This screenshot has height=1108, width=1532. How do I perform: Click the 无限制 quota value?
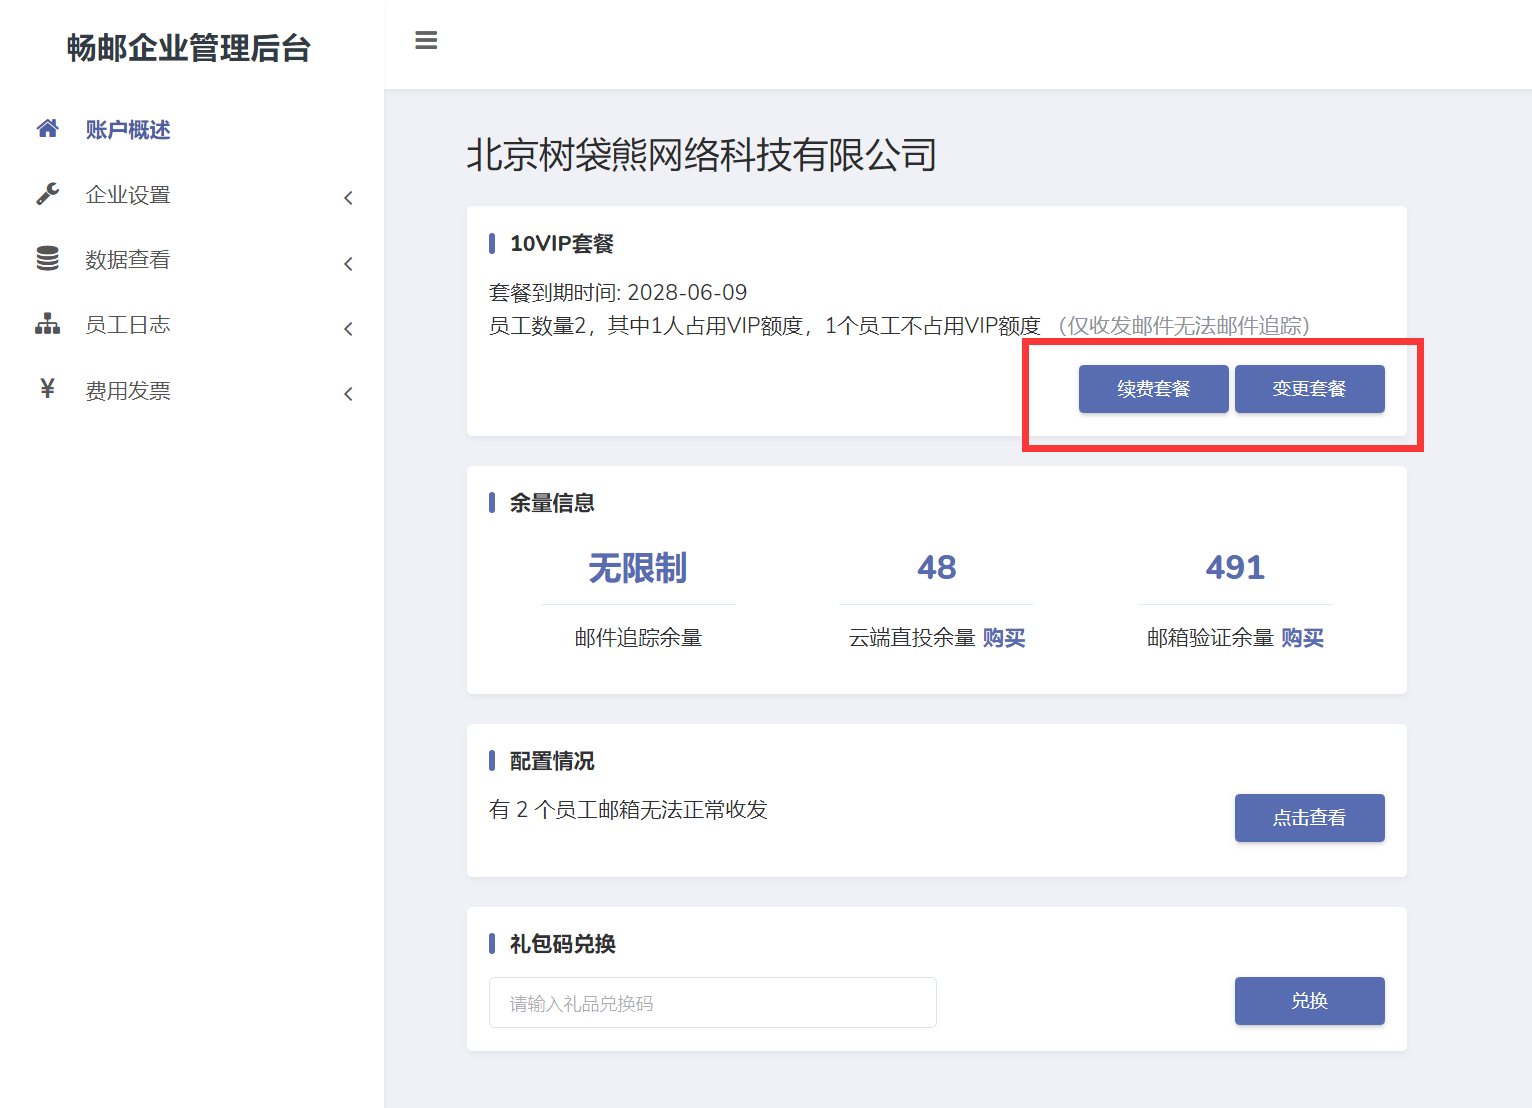point(638,568)
